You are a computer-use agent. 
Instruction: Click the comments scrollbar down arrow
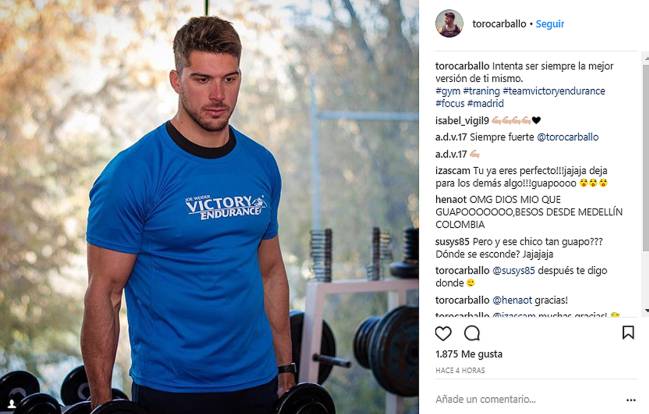646,310
